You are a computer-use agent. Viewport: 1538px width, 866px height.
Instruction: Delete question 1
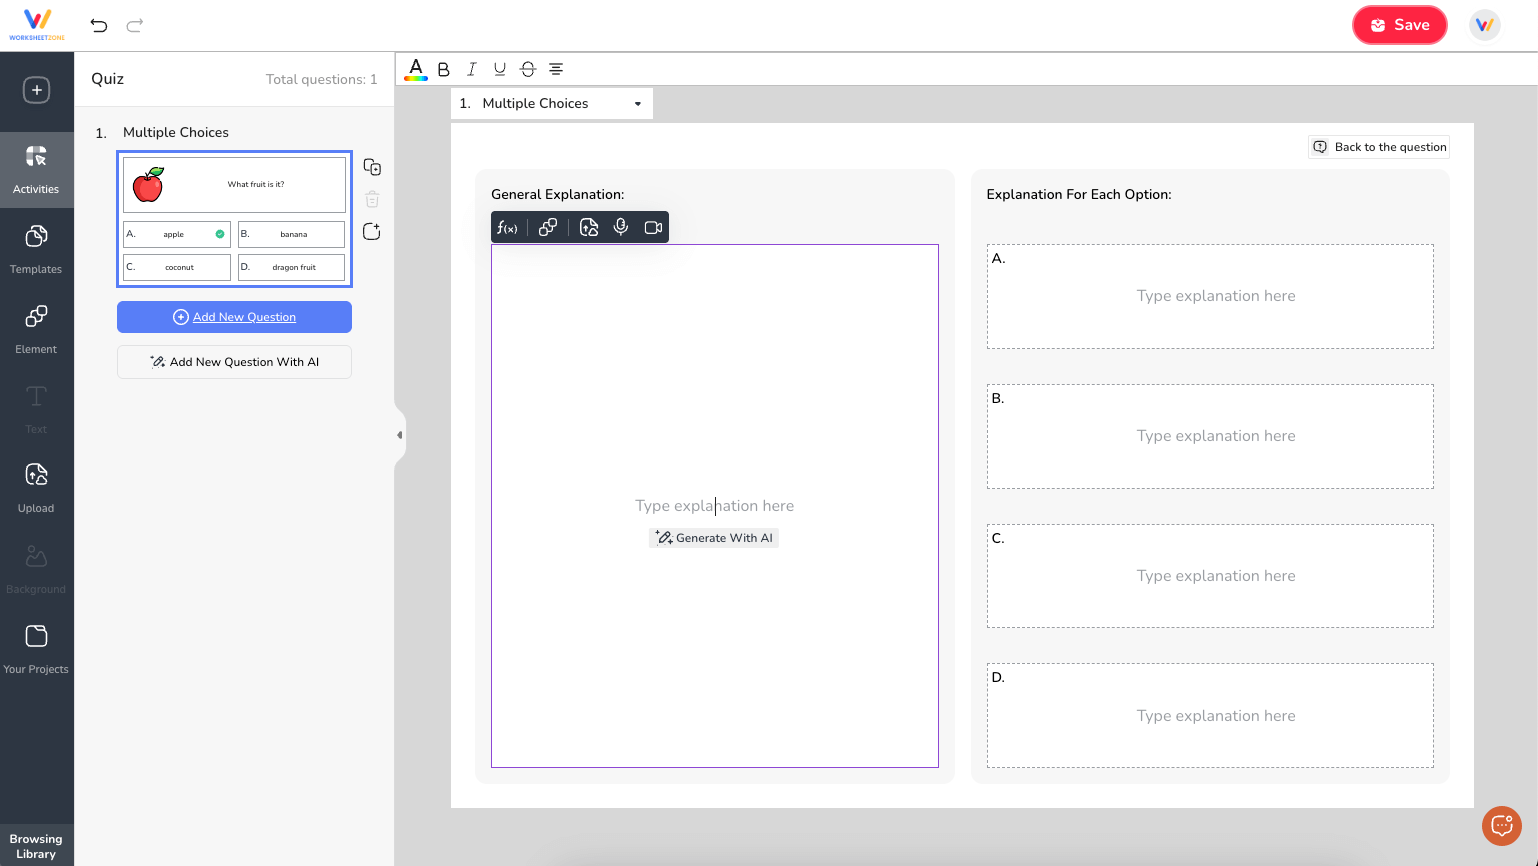point(372,199)
